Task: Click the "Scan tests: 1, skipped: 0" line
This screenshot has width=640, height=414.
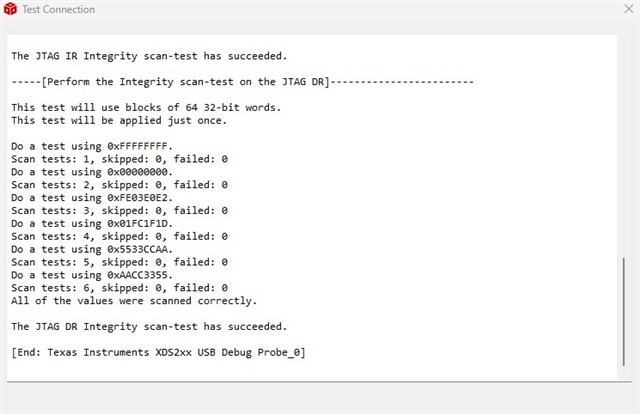Action: (119, 159)
